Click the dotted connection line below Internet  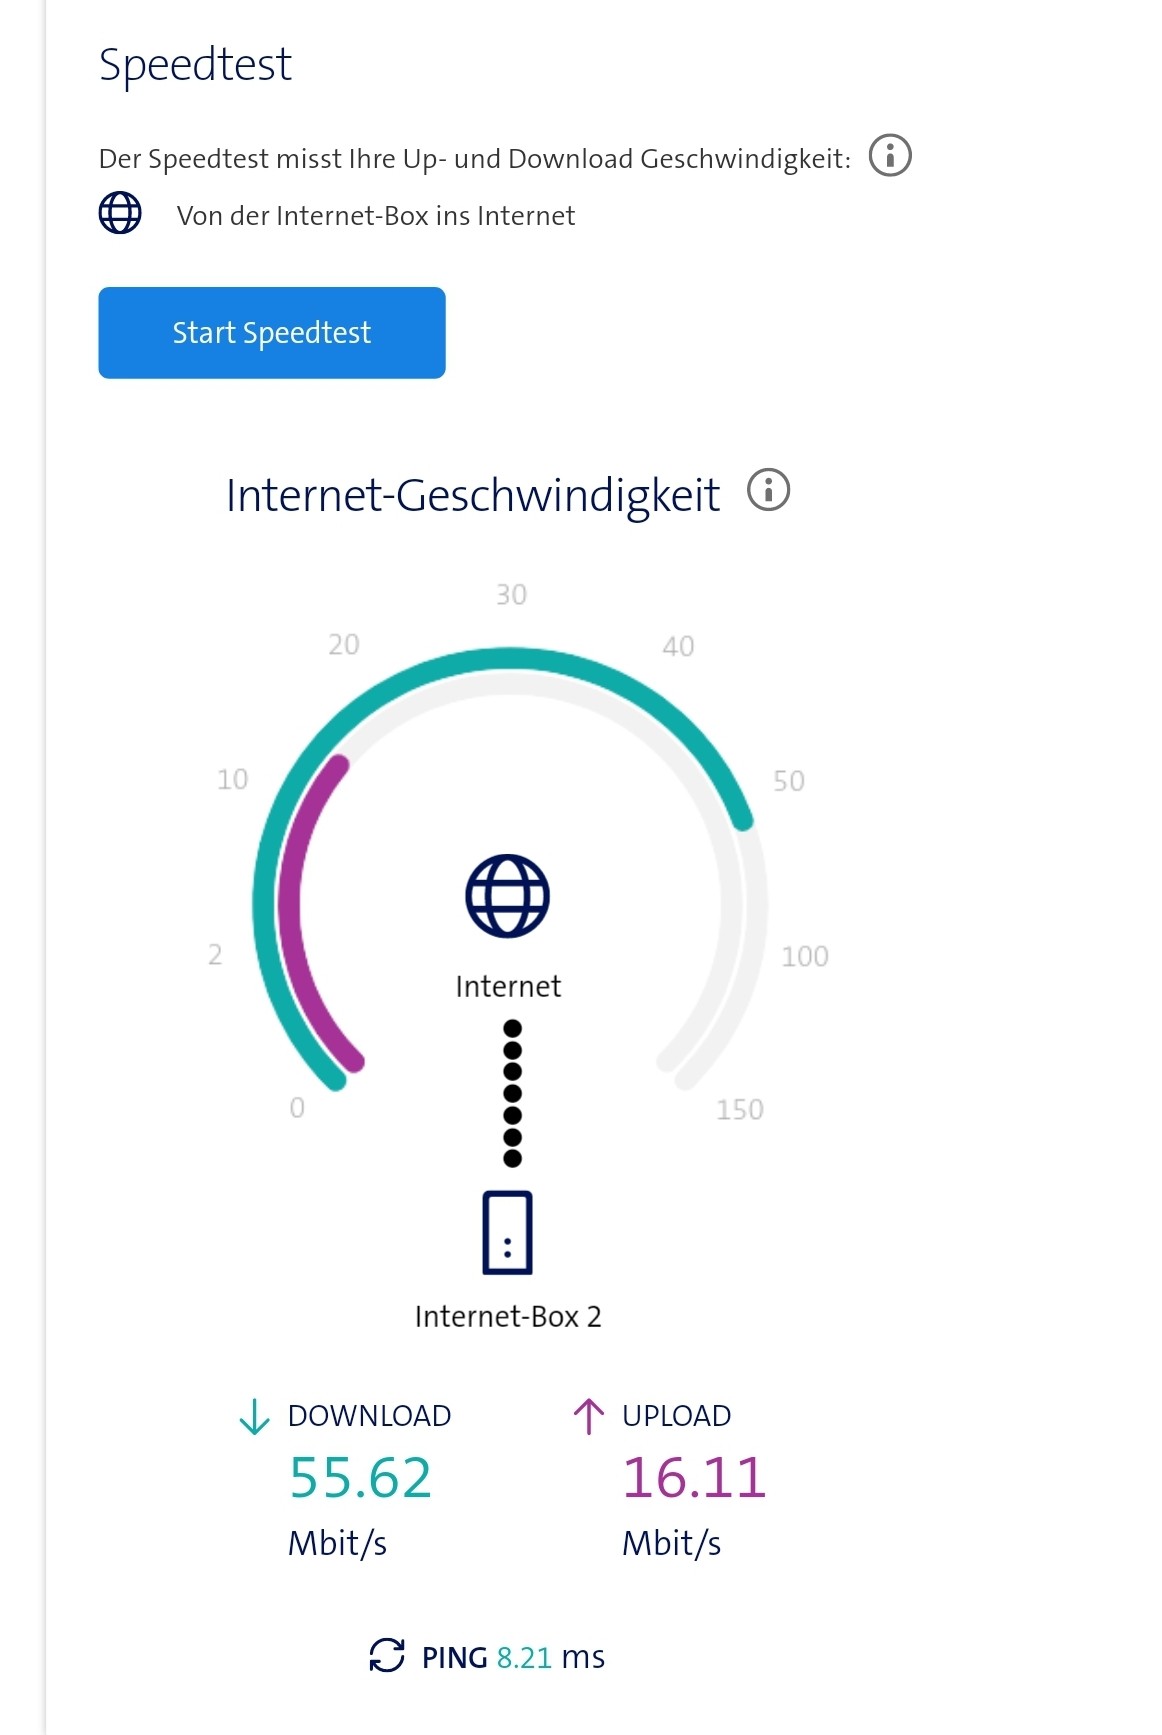click(512, 1093)
